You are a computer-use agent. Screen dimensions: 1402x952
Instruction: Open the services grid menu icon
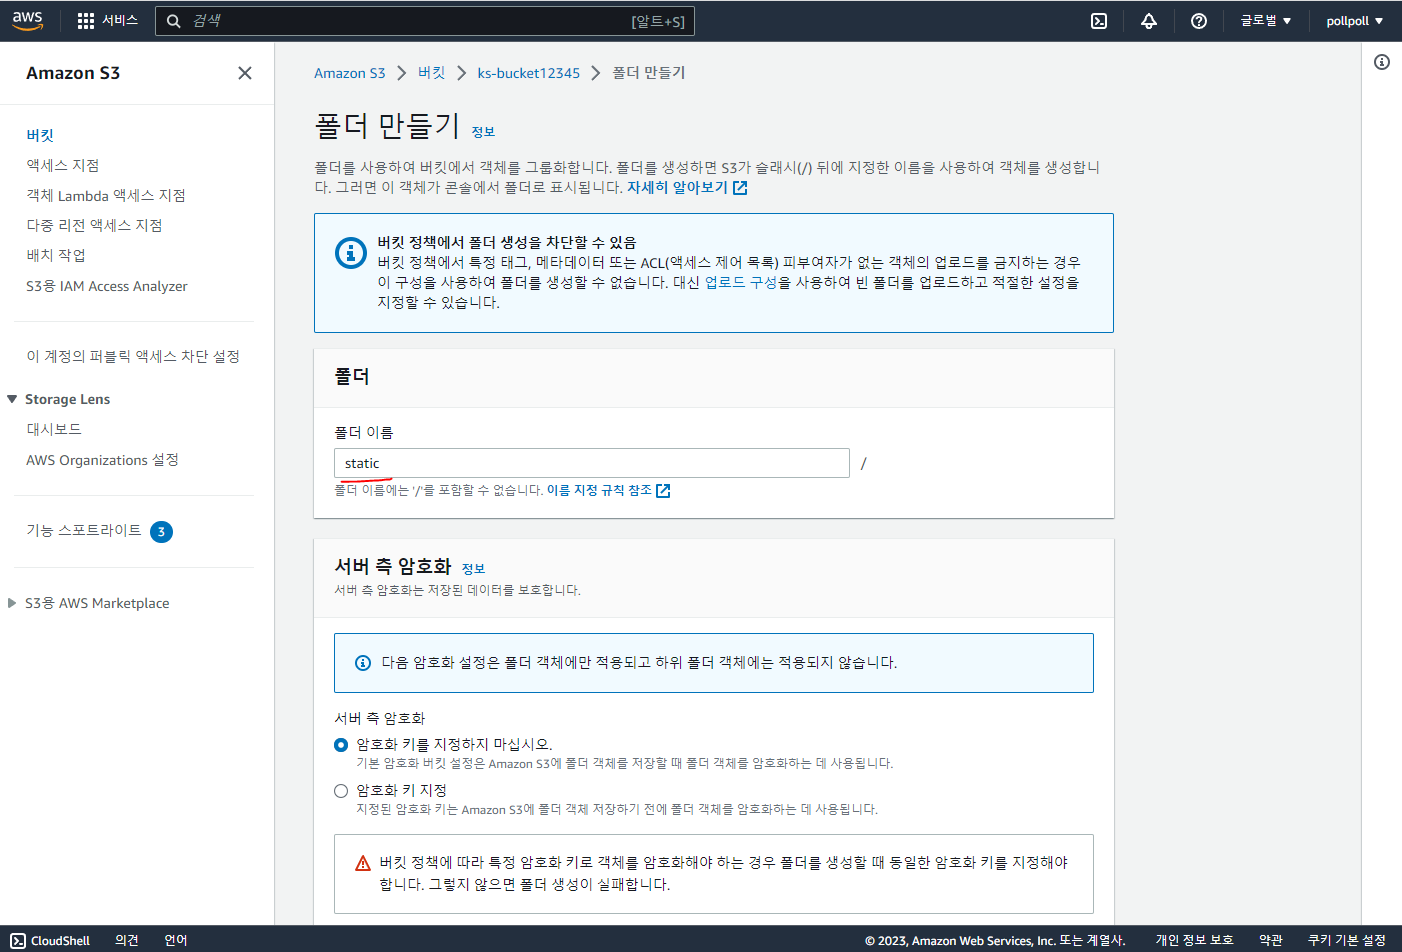(86, 21)
